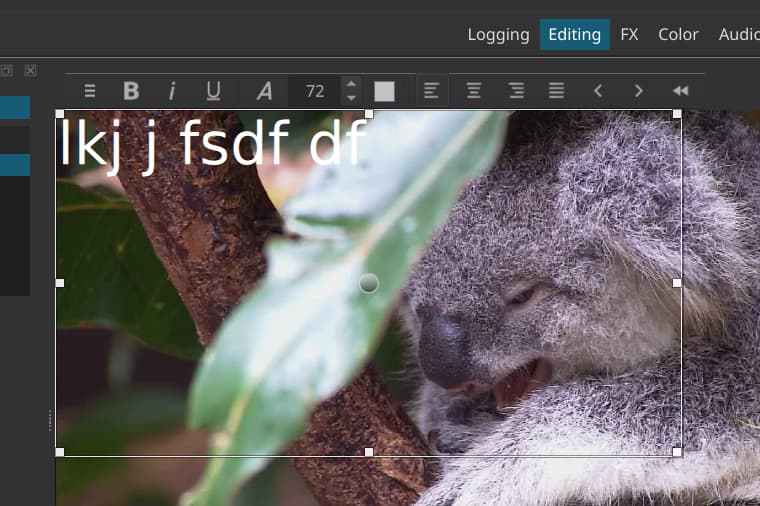Image resolution: width=760 pixels, height=506 pixels.
Task: Align text to the right
Action: (516, 91)
